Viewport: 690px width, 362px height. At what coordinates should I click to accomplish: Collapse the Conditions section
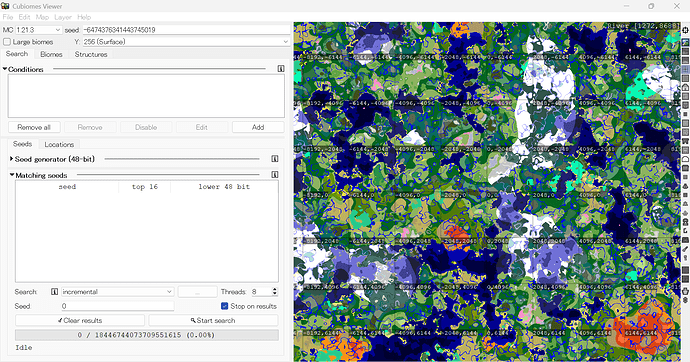5,69
